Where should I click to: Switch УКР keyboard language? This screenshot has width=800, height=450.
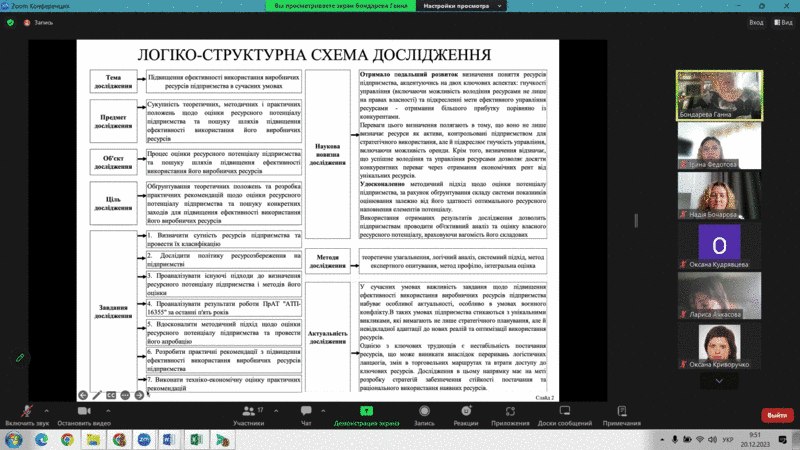[728, 439]
